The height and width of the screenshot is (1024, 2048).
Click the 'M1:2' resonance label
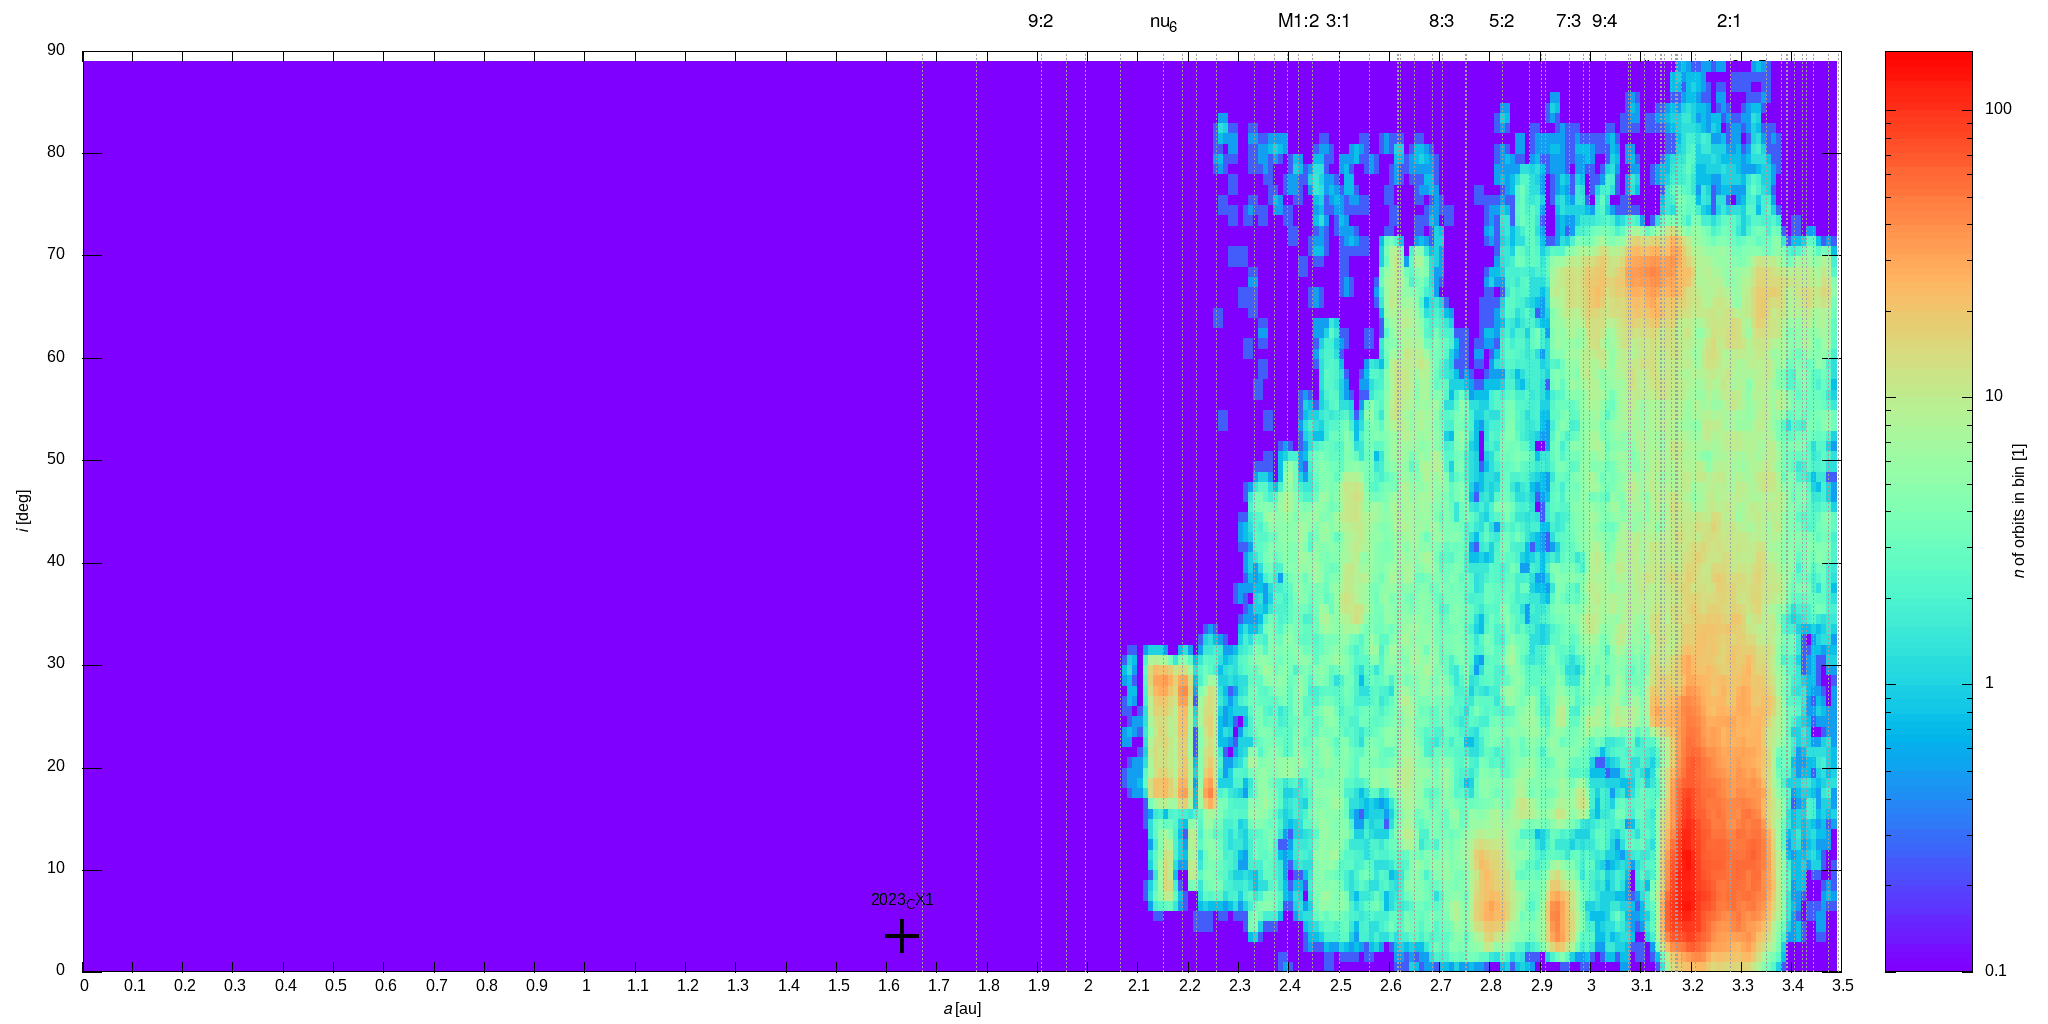pyautogui.click(x=1298, y=21)
